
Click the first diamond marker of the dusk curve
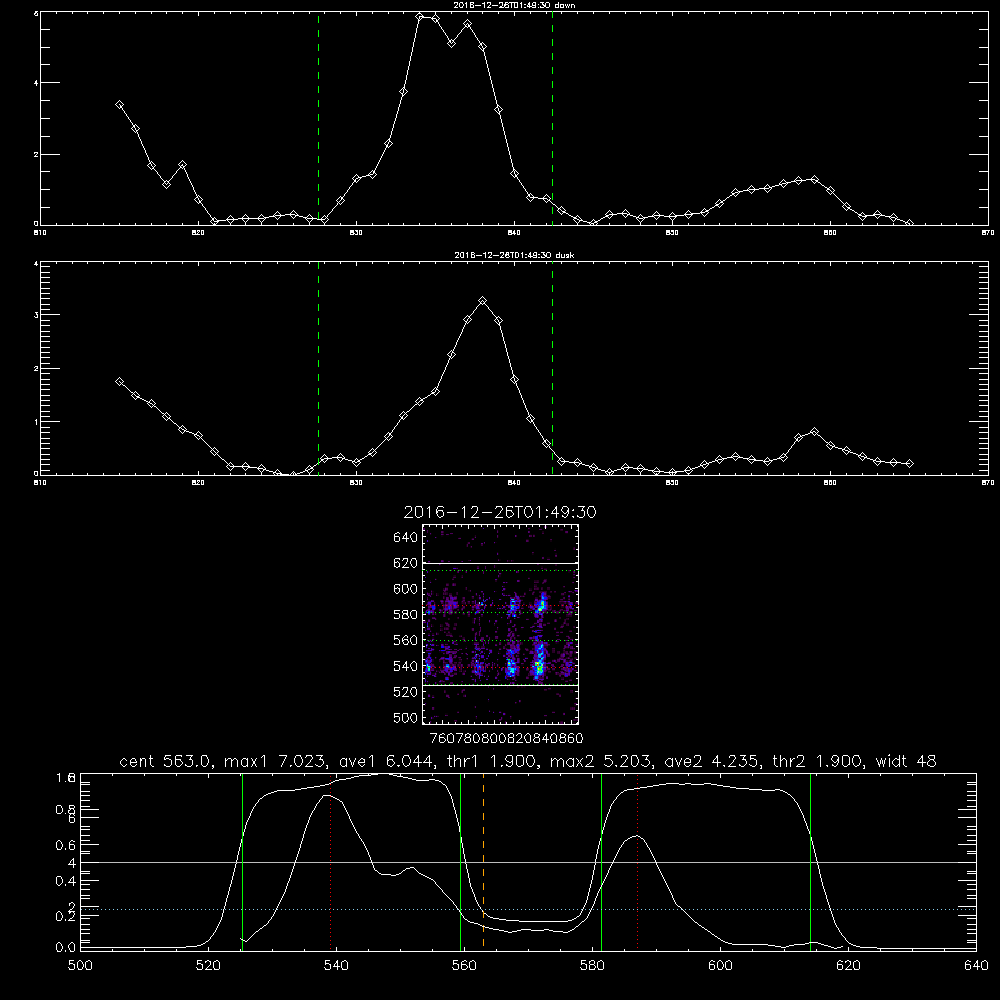point(119,381)
